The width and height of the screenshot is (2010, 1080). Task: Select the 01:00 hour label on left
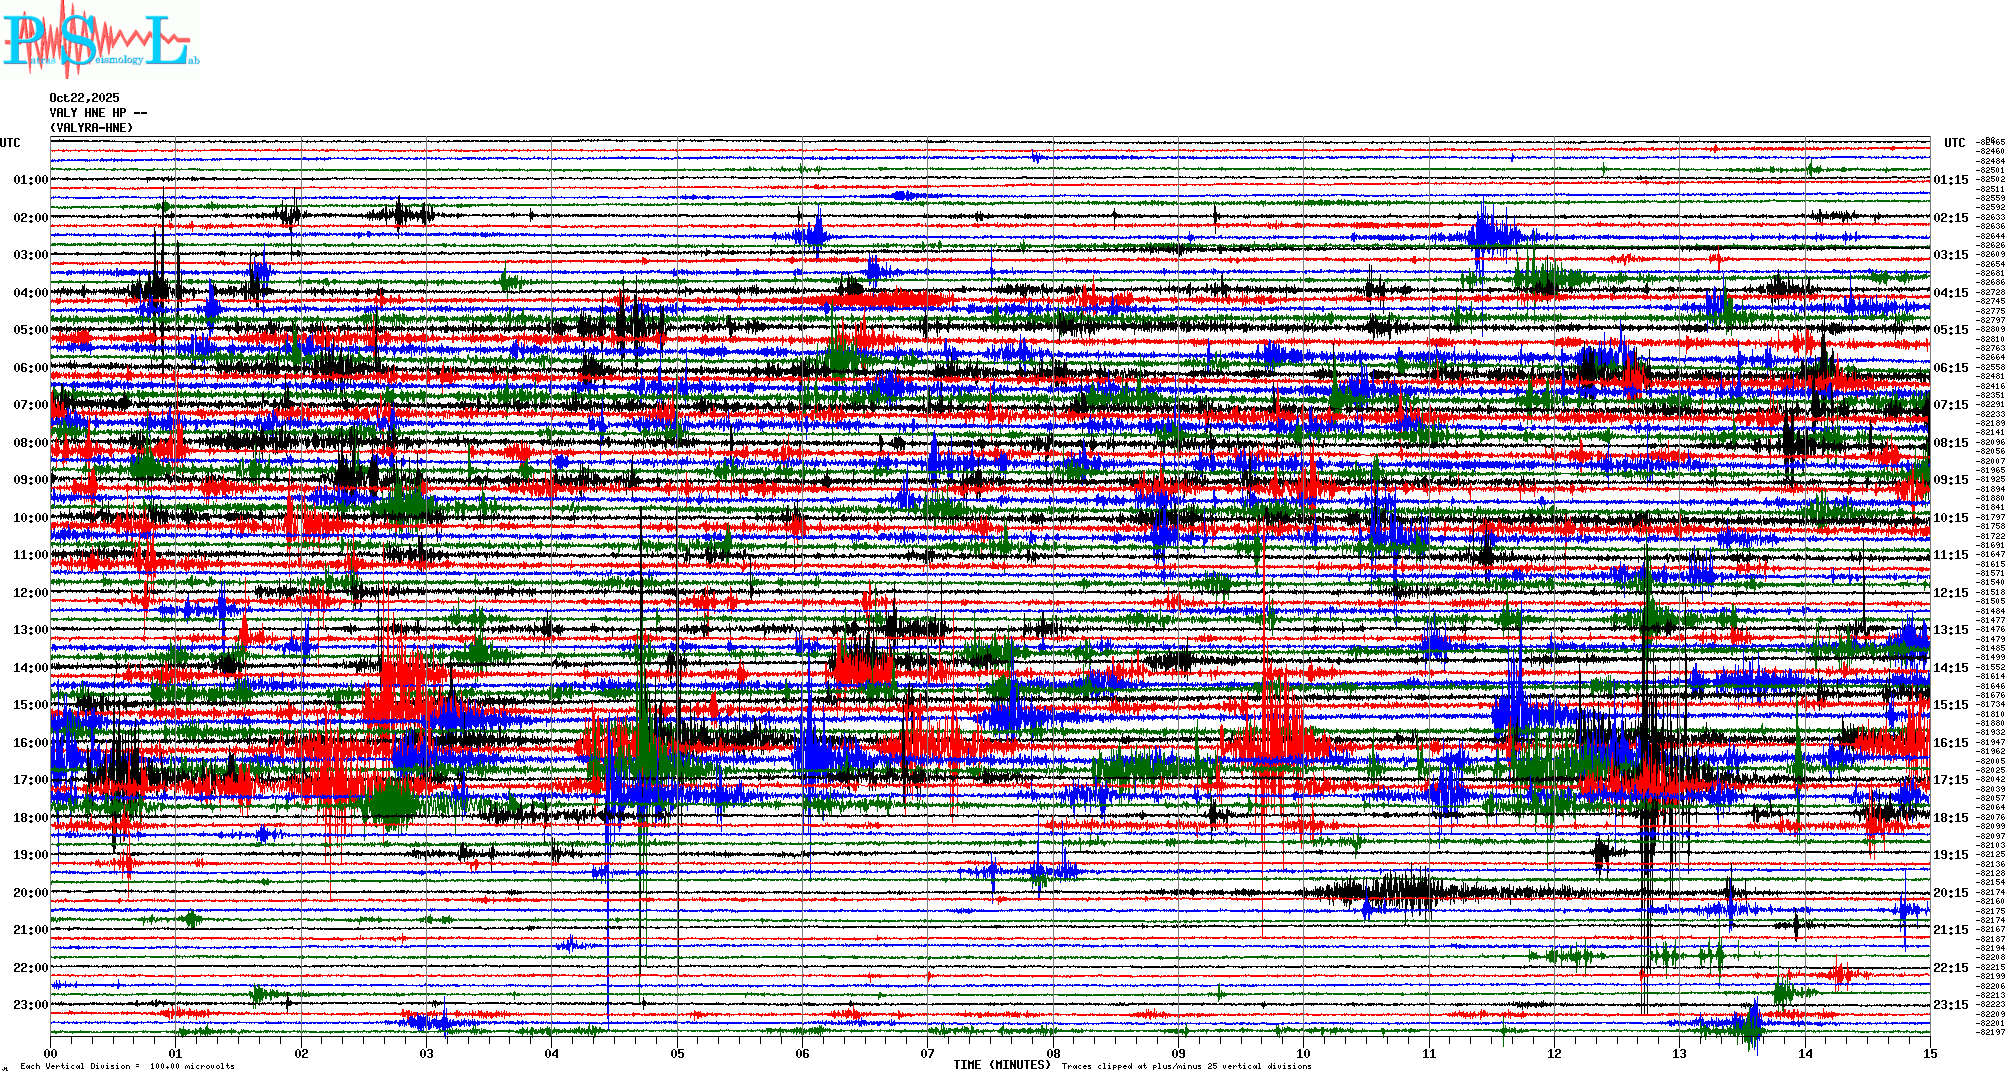tap(30, 180)
